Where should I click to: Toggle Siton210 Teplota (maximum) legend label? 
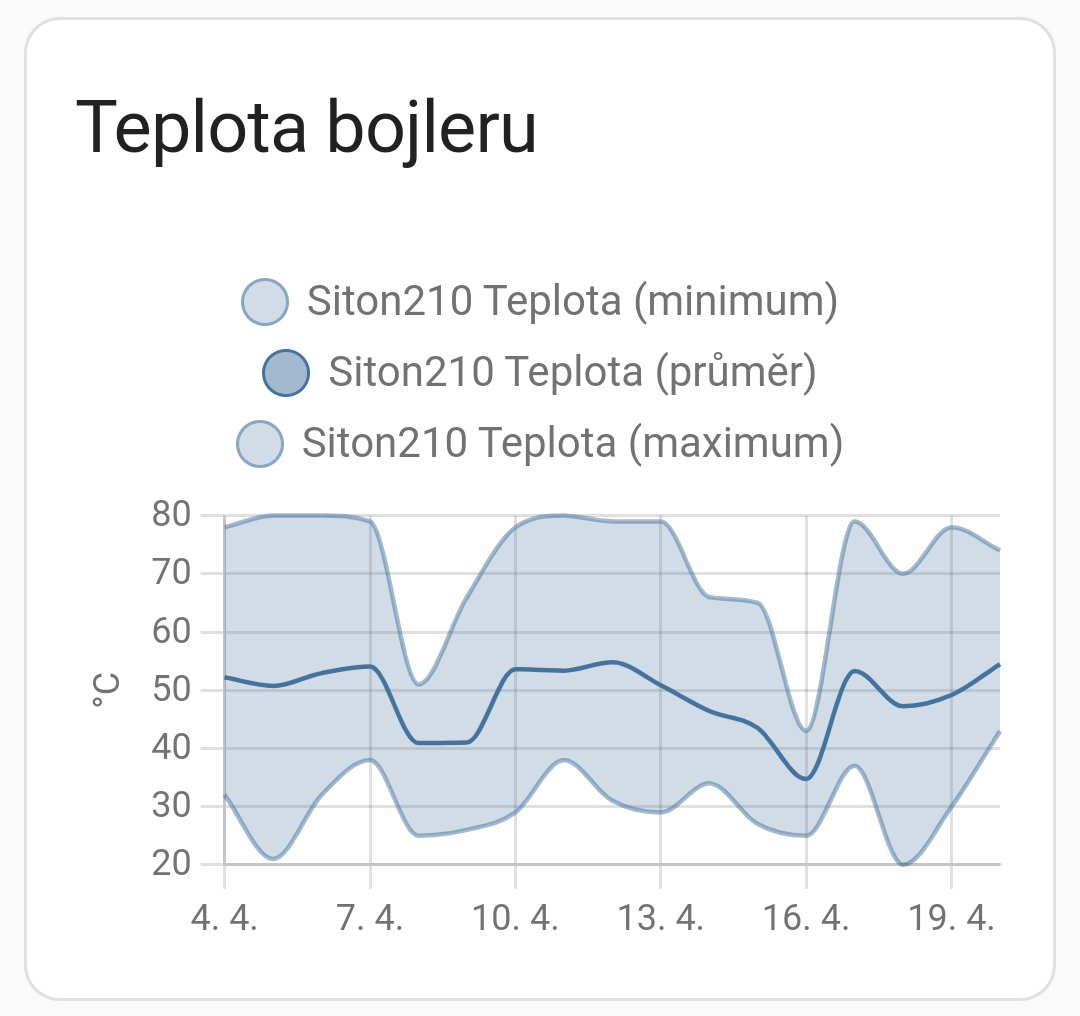coord(572,444)
